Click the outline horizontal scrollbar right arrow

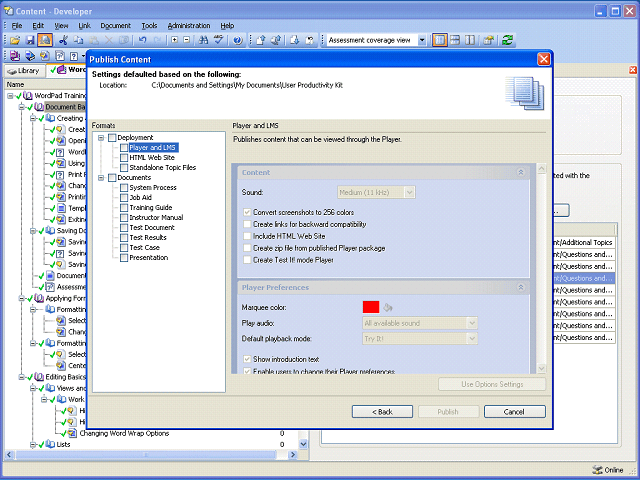293,454
